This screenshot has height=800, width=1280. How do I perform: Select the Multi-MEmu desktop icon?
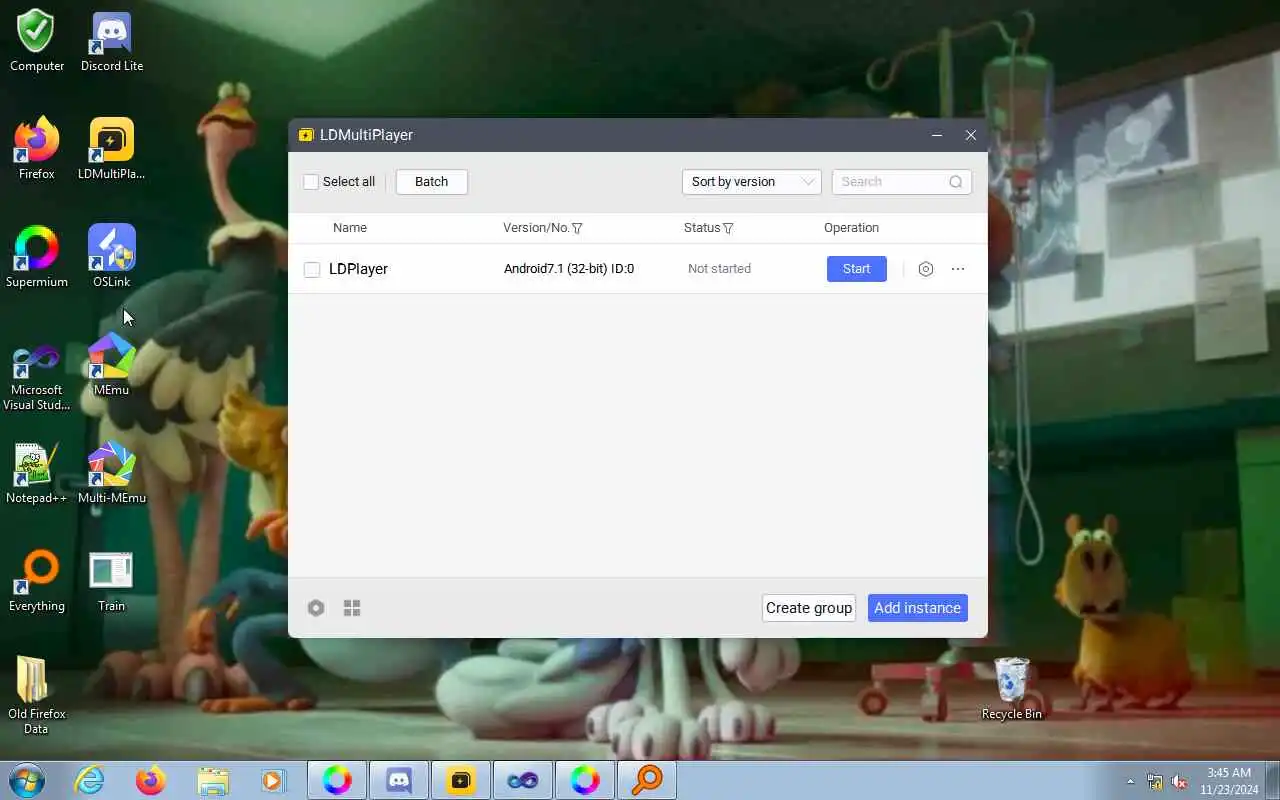point(112,473)
